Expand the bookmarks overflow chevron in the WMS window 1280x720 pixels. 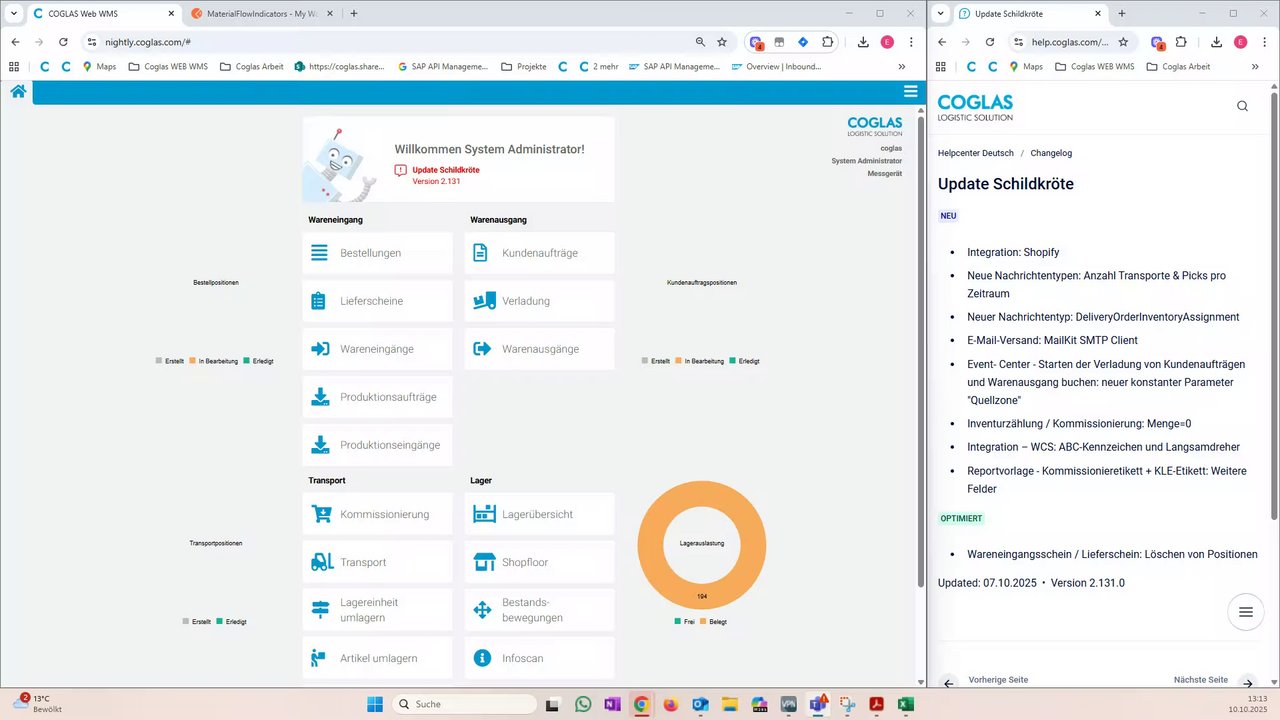(902, 67)
